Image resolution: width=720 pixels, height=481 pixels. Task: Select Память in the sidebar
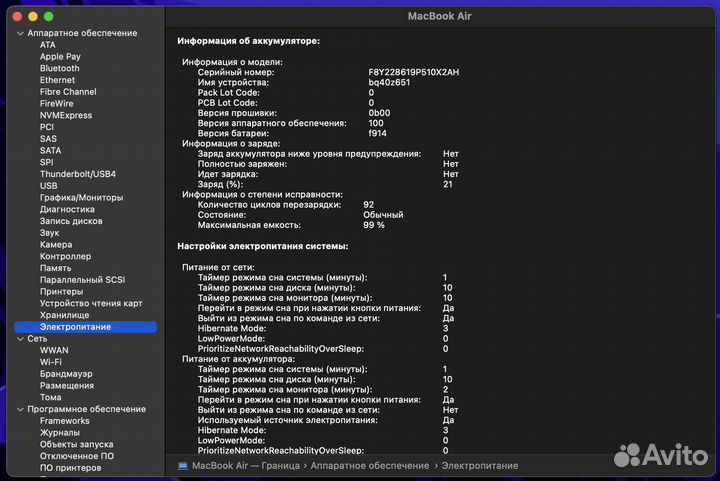pyautogui.click(x=55, y=268)
